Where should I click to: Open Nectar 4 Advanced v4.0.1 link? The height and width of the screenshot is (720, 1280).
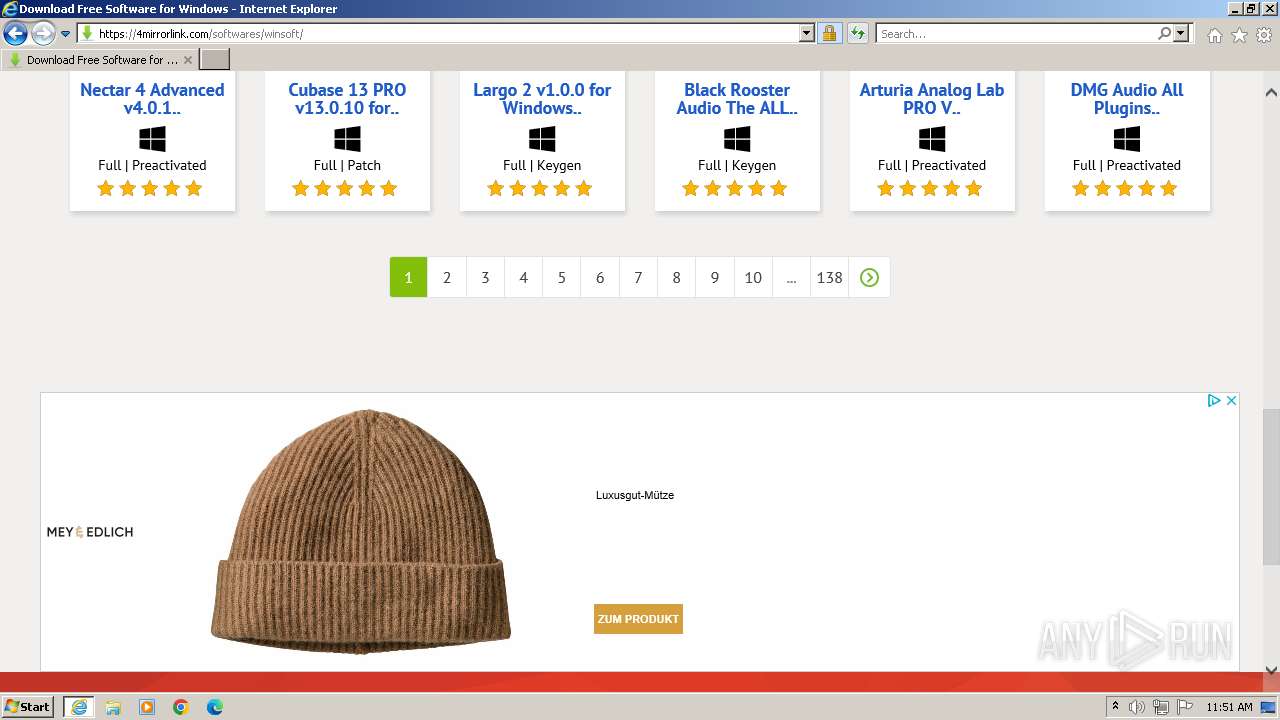[152, 99]
